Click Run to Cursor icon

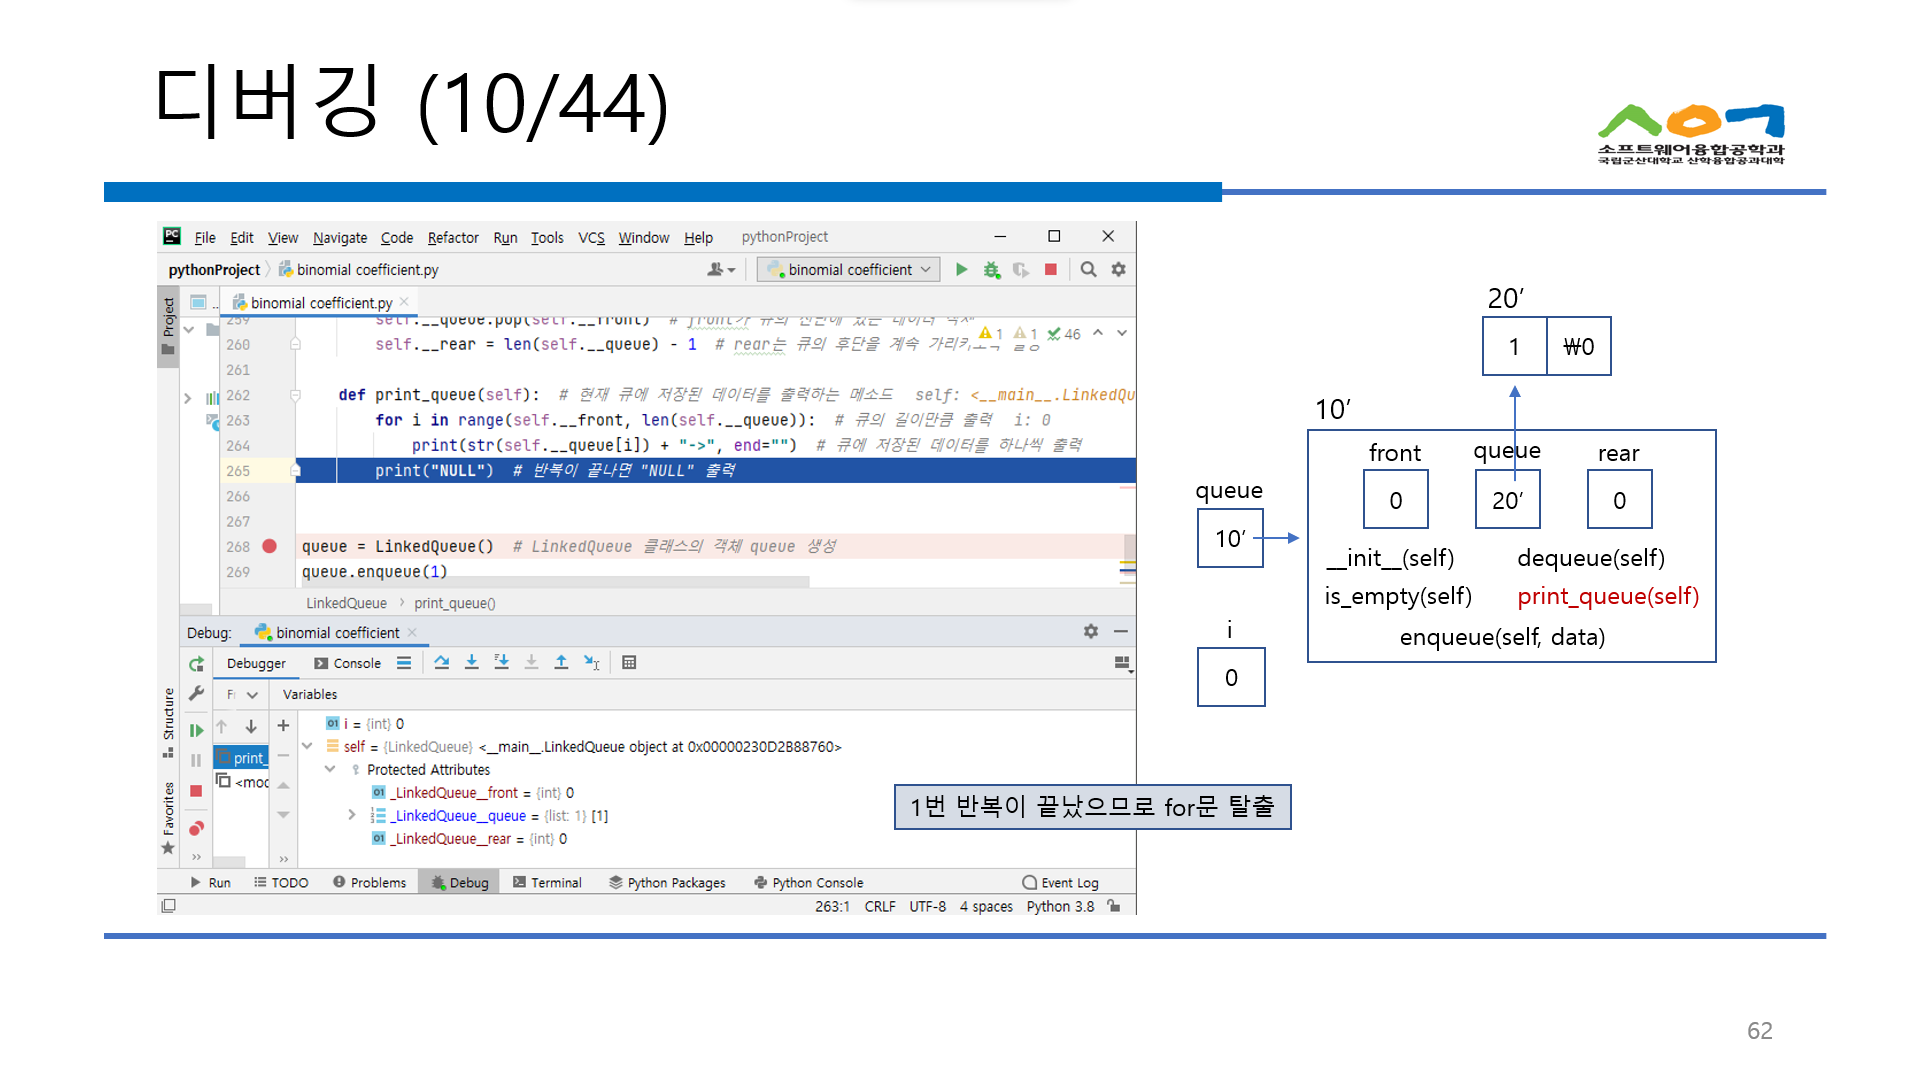point(592,663)
